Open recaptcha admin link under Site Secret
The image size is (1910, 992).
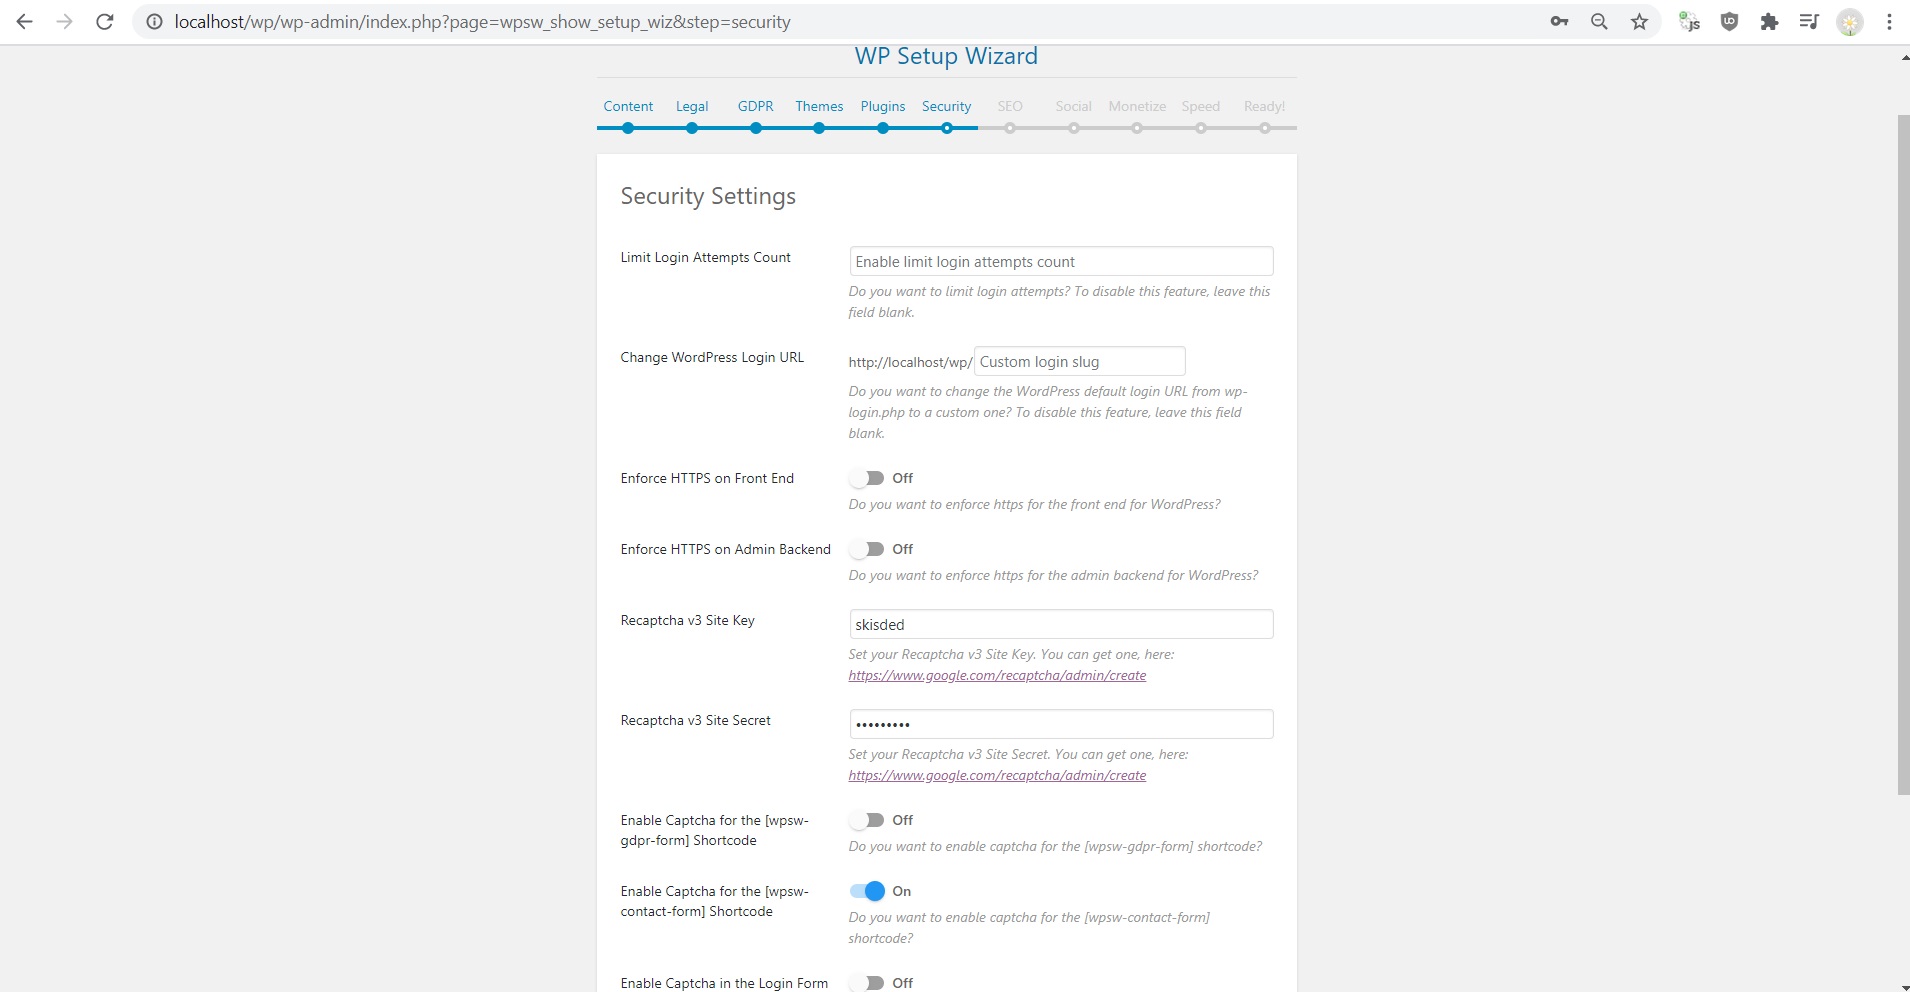[x=997, y=776]
